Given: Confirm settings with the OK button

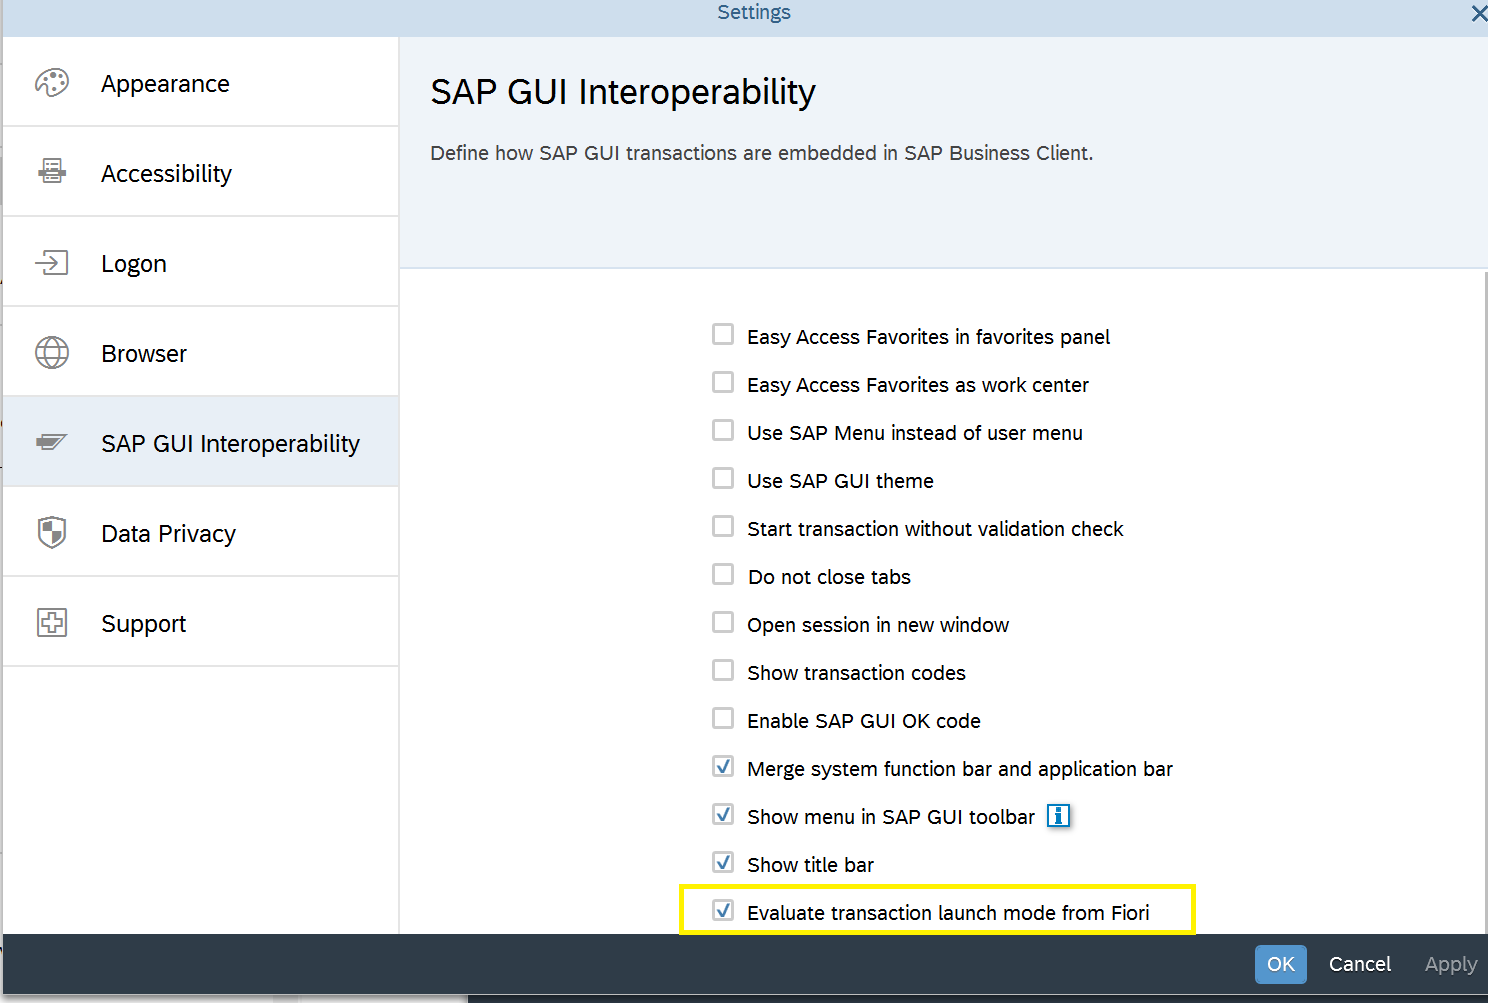Looking at the screenshot, I should click(1281, 964).
